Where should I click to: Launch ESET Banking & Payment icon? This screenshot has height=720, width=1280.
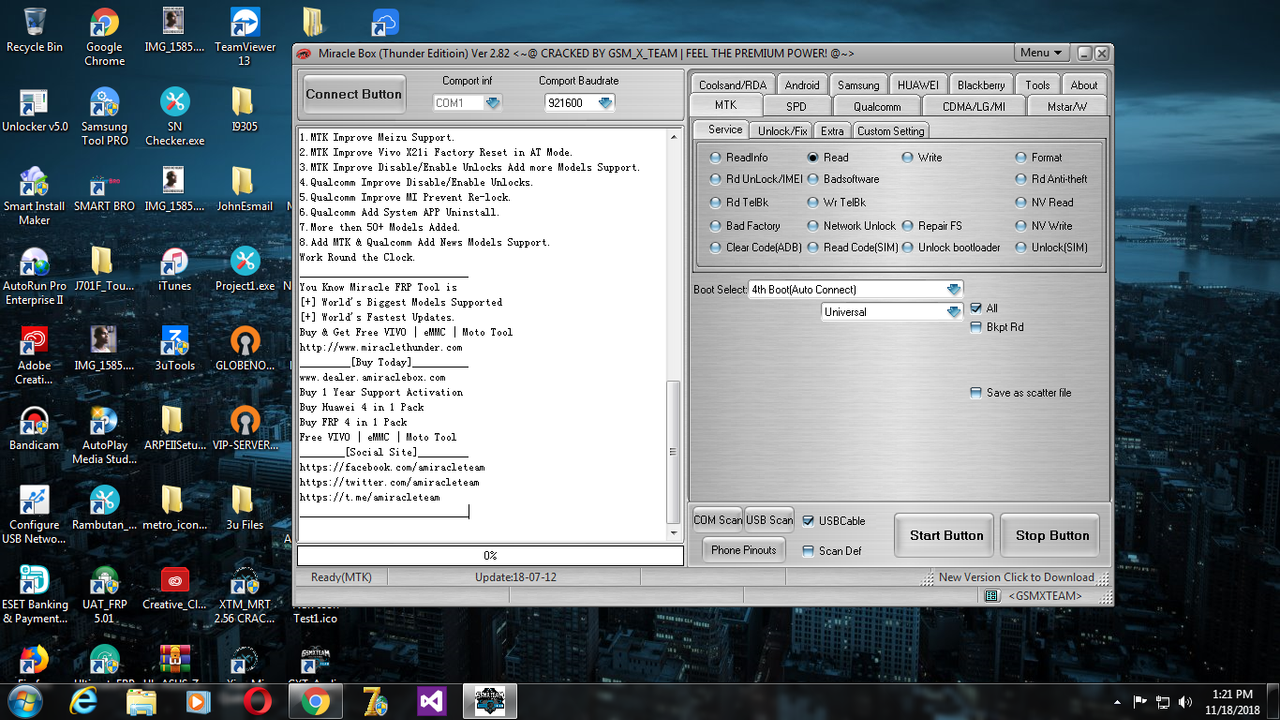34,594
